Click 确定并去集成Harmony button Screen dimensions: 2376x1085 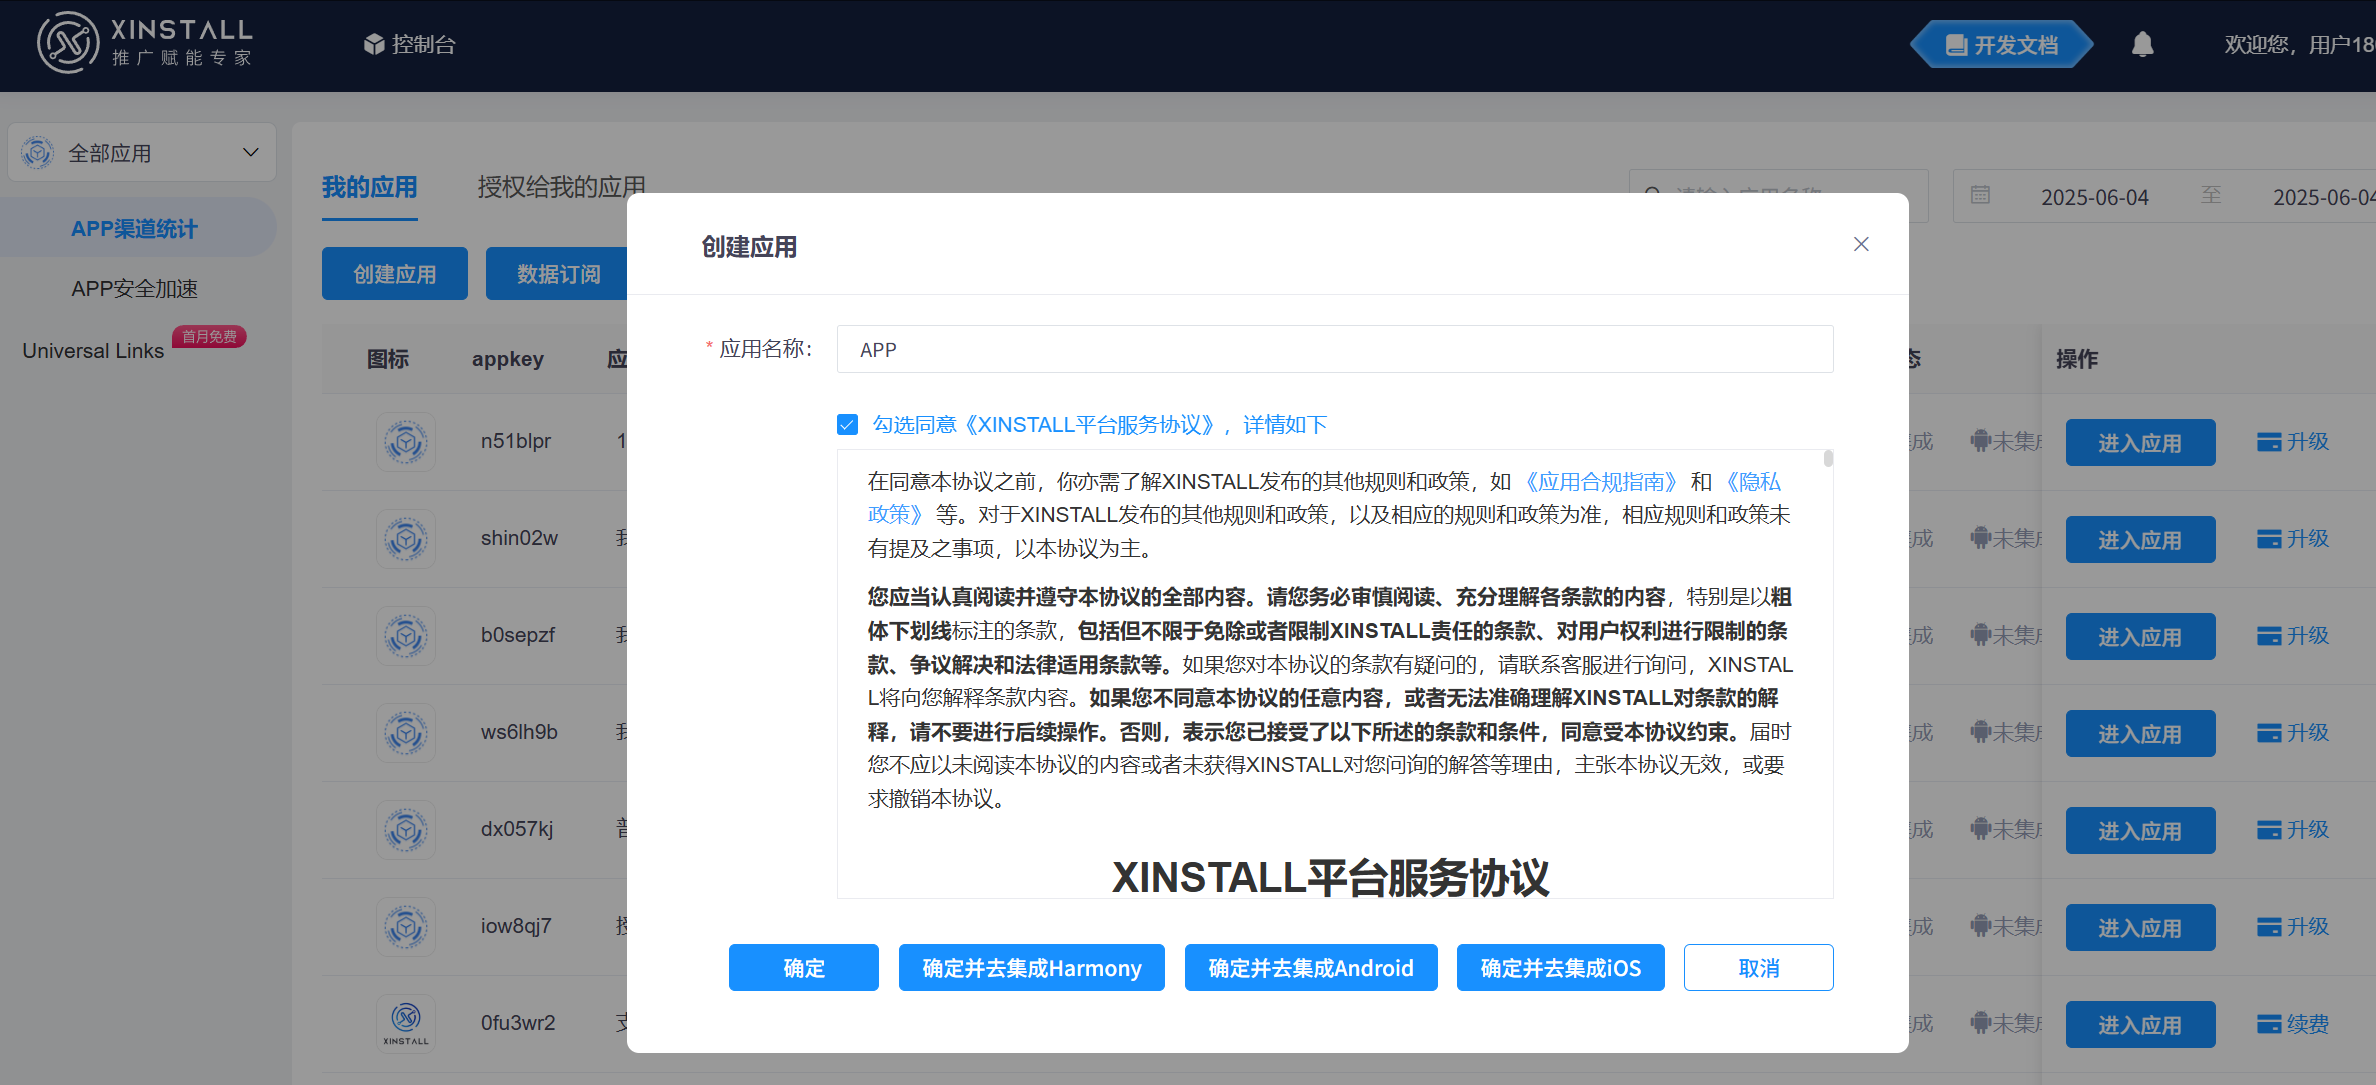click(1032, 968)
